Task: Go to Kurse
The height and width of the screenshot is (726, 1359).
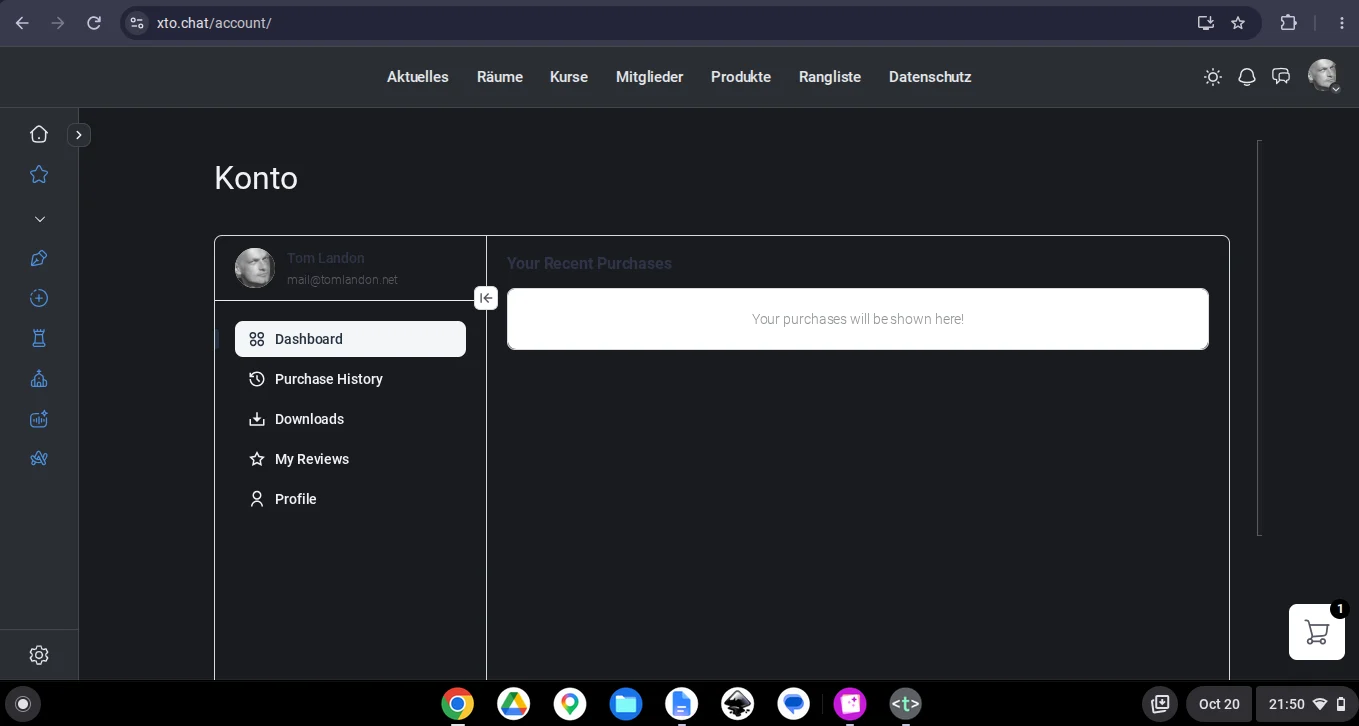Action: click(569, 77)
